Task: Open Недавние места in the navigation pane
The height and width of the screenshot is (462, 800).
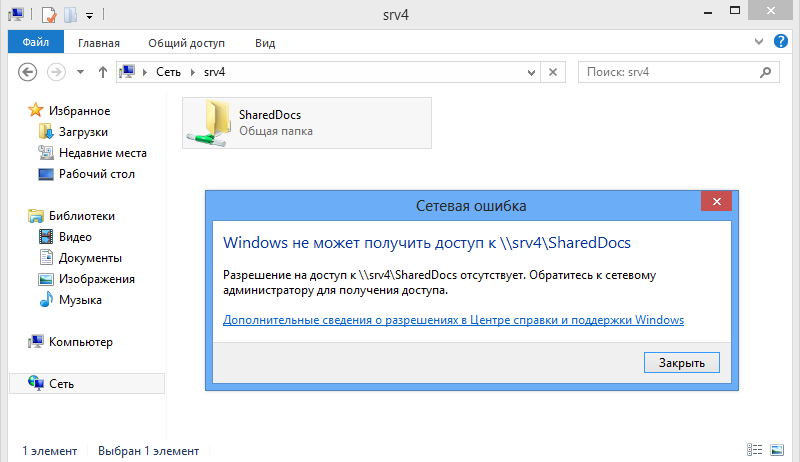Action: tap(103, 152)
